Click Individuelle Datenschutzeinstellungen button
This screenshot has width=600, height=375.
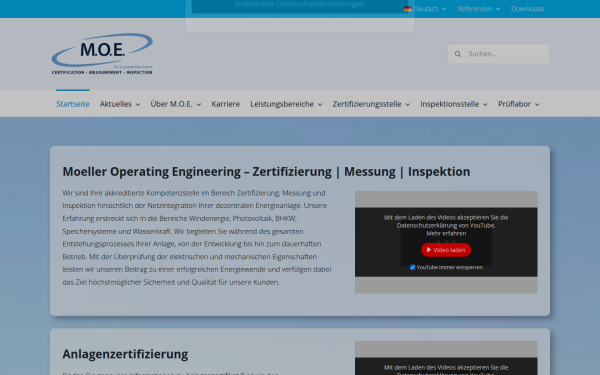[x=300, y=5]
